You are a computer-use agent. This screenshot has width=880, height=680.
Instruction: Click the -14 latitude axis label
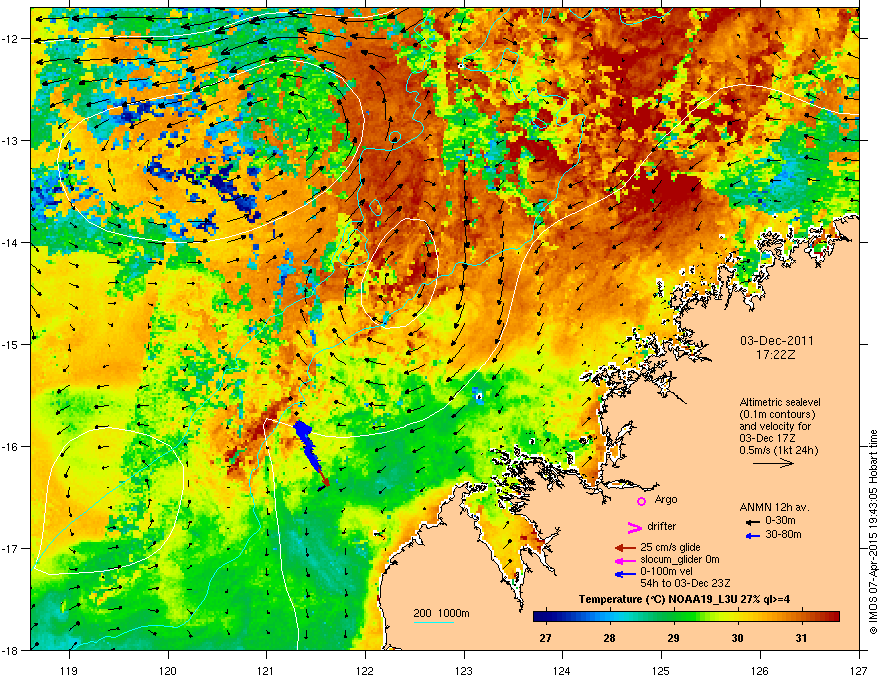click(11, 243)
